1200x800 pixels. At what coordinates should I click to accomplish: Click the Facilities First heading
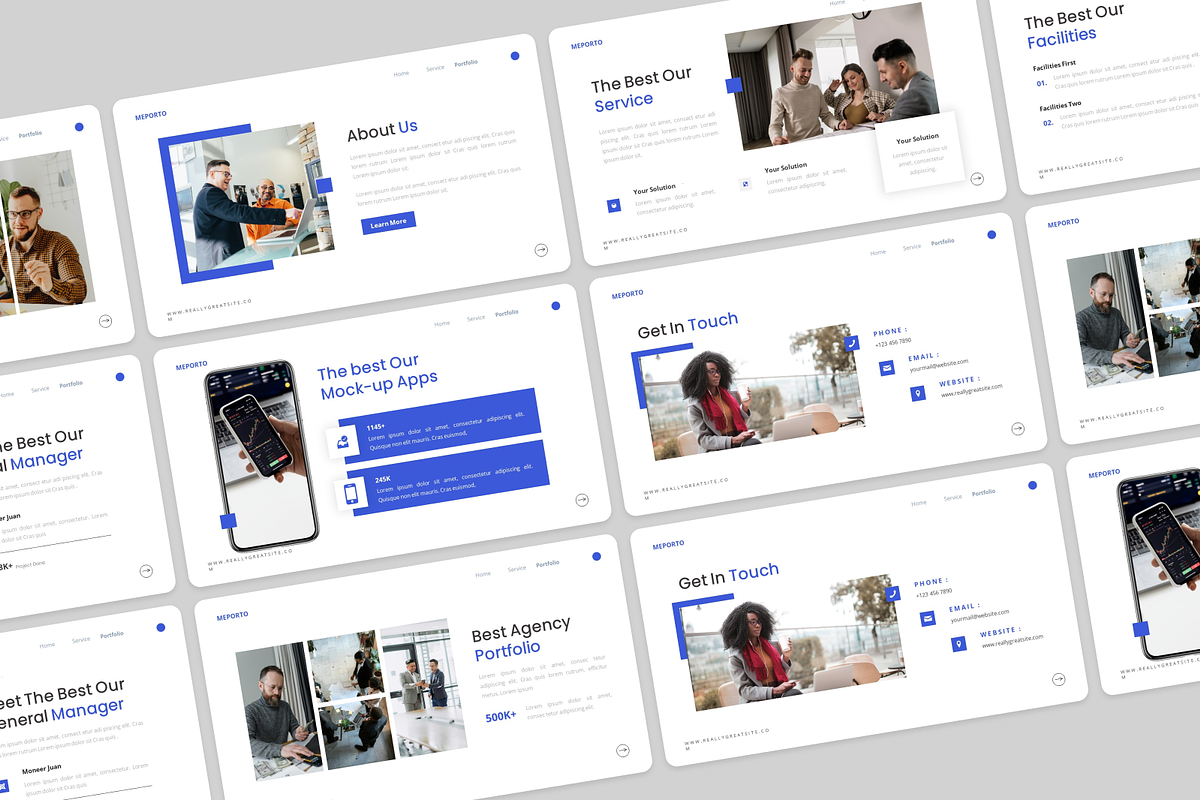(1054, 64)
